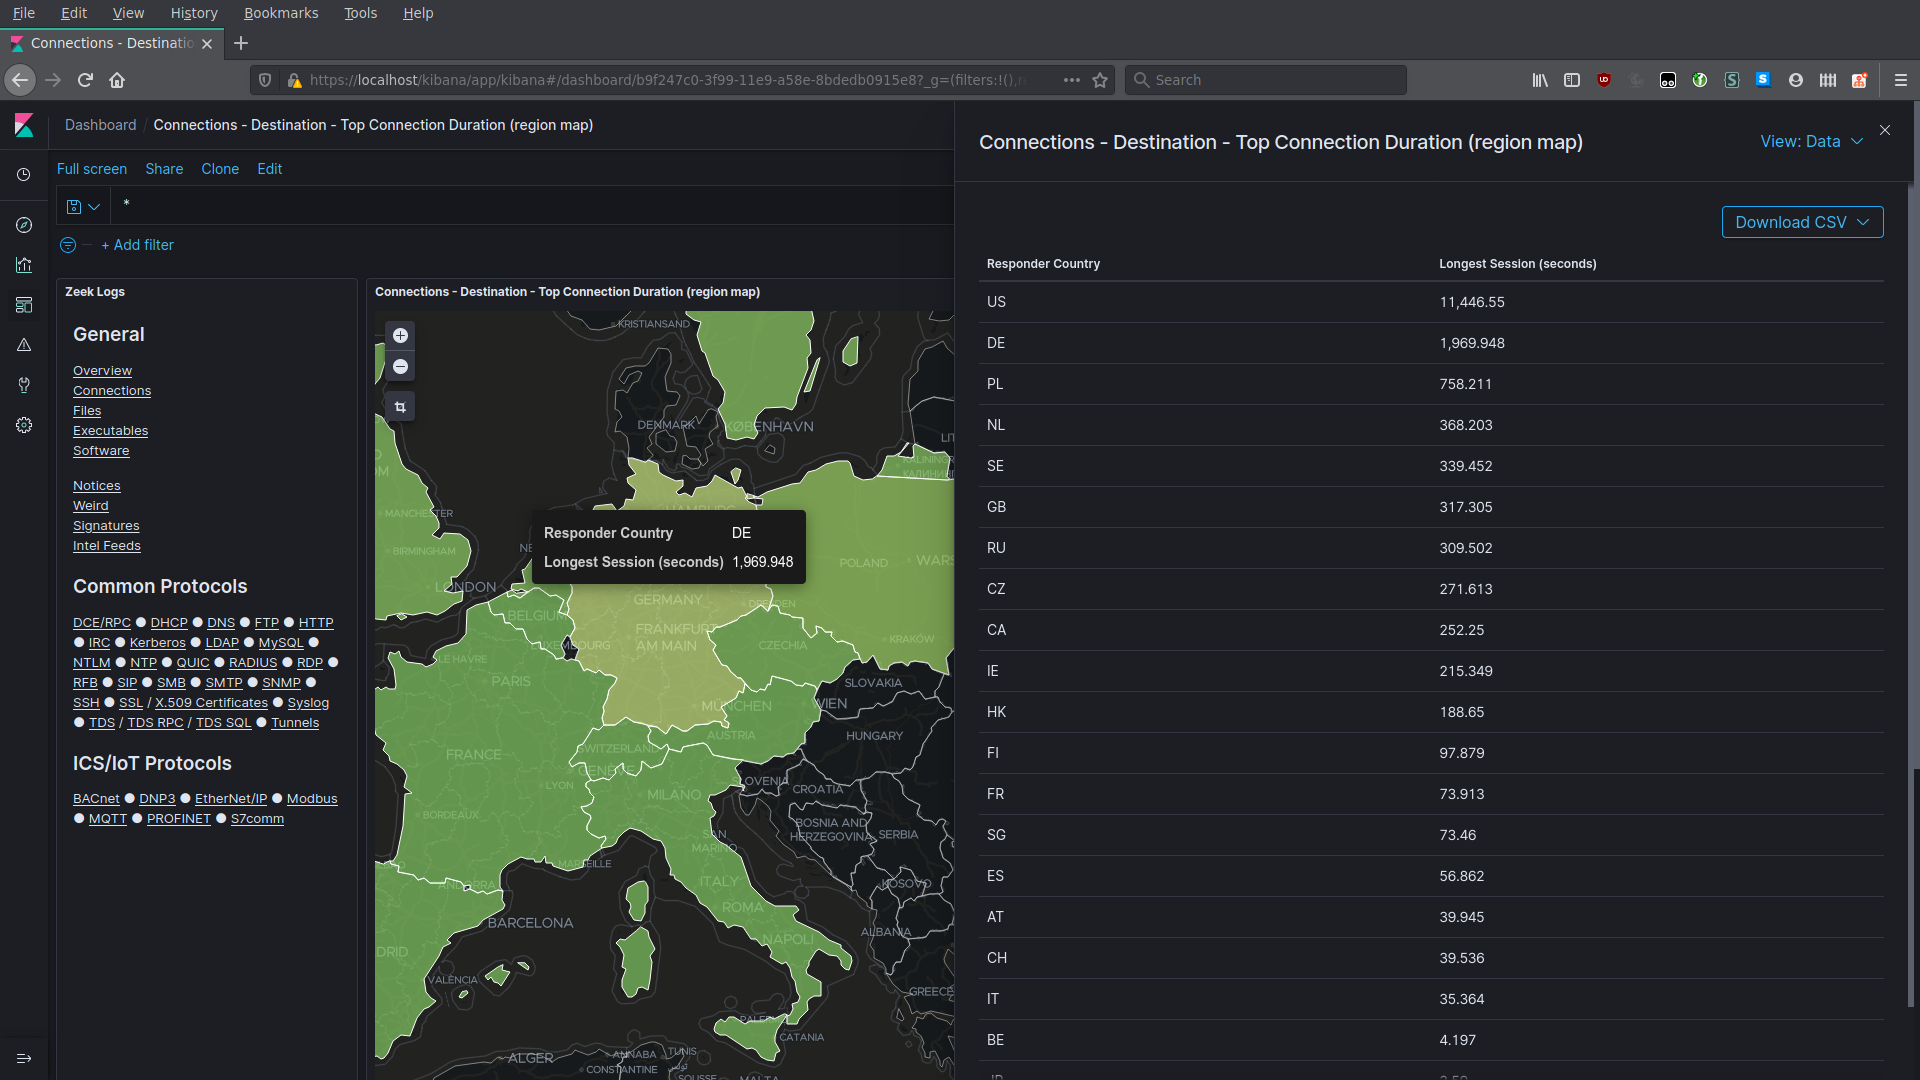Screen dimensions: 1920x1080
Task: Expand the View Data dropdown
Action: click(1809, 142)
